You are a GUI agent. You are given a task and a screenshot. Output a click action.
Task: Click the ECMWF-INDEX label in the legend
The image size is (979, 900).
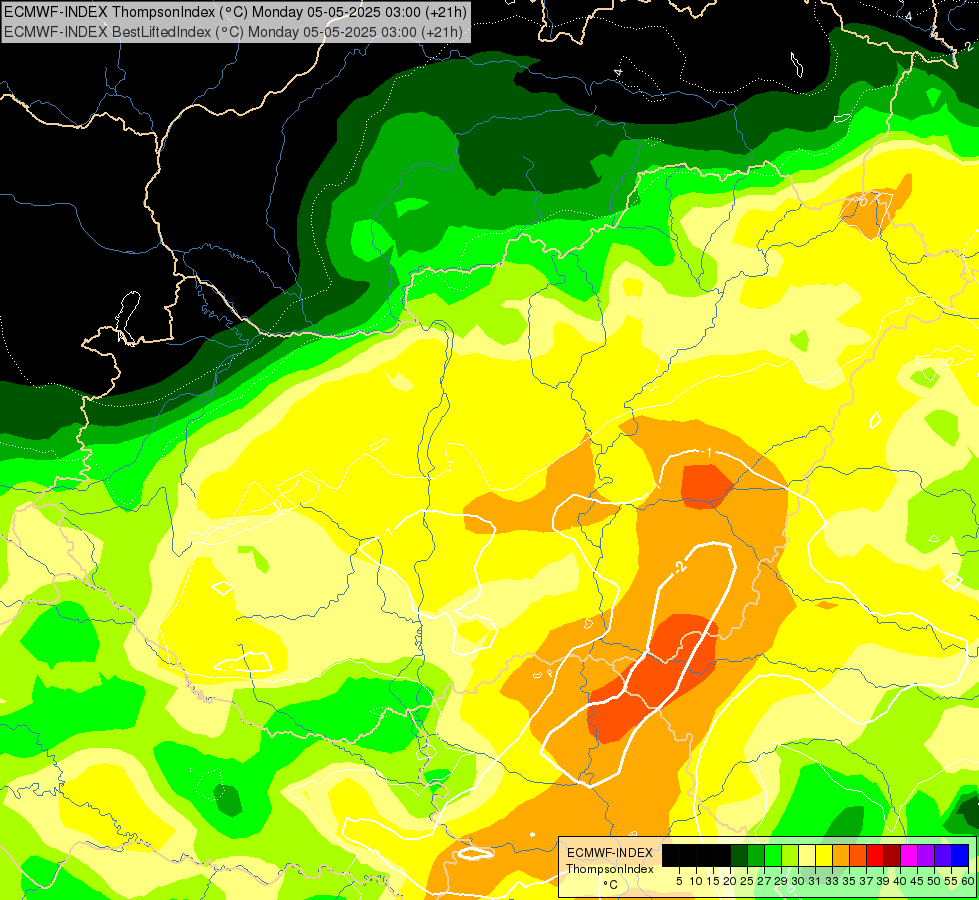click(610, 853)
